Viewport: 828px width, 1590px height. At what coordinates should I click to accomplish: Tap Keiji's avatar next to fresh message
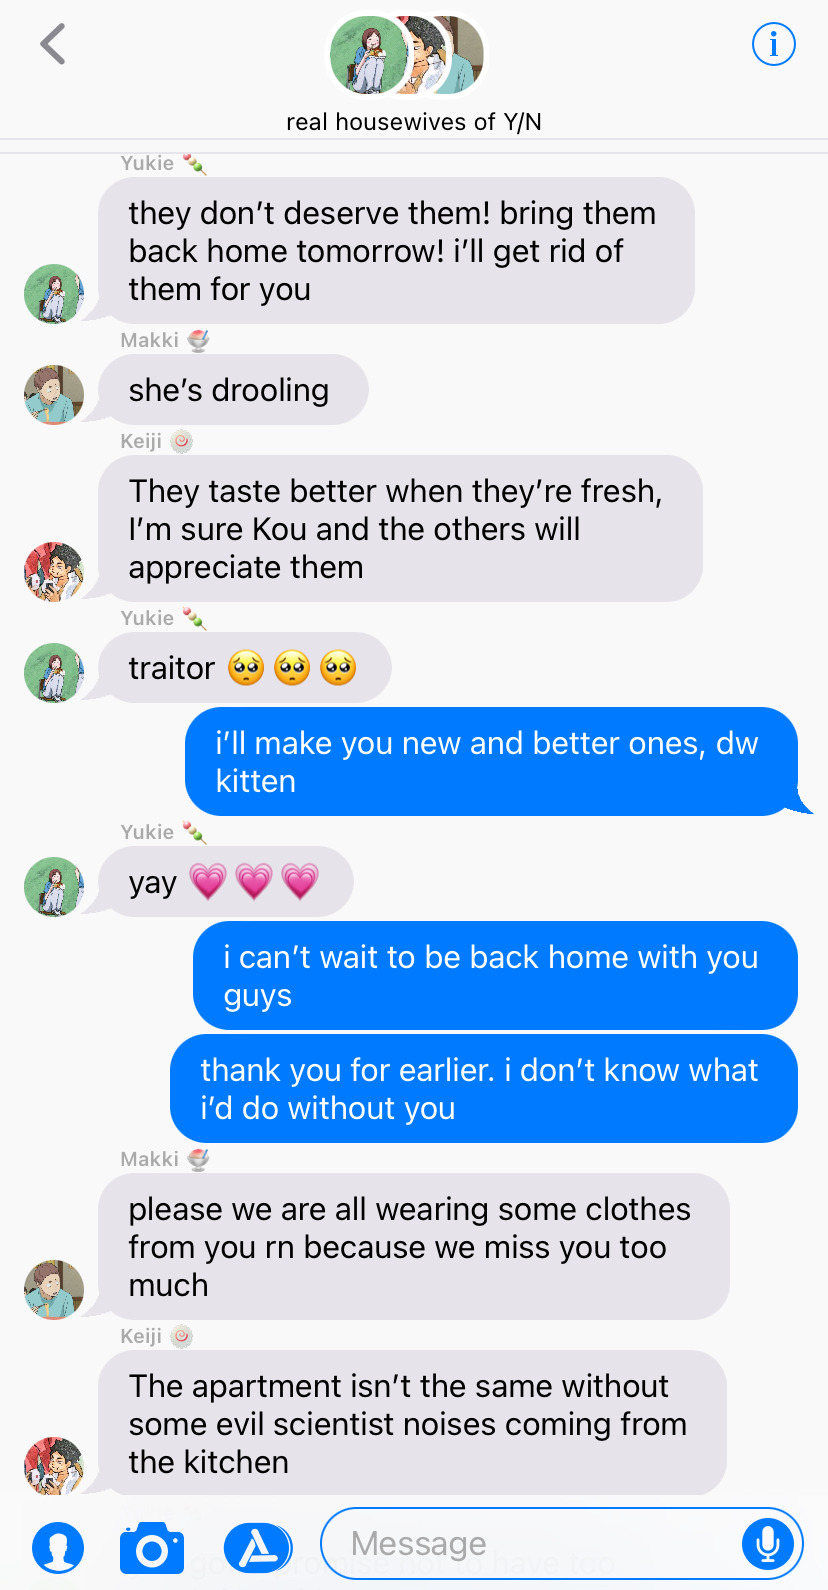pos(54,572)
